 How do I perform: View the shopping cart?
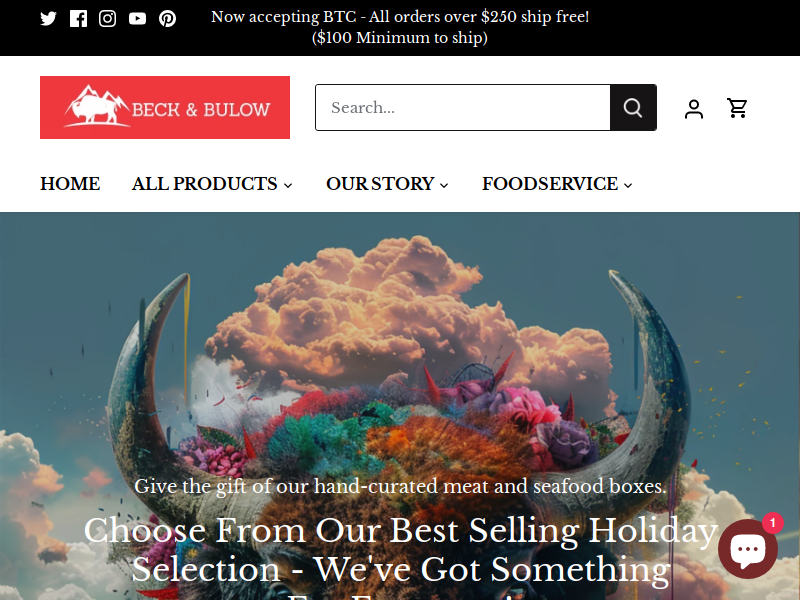coord(737,108)
